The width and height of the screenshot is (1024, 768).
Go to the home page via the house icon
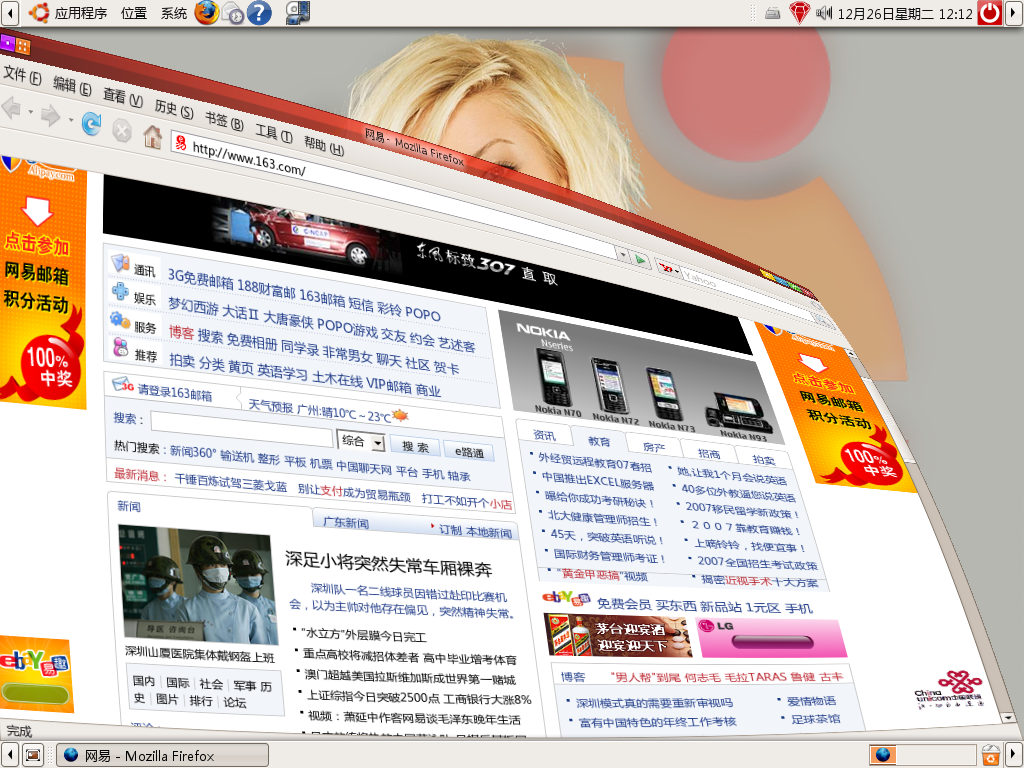pos(152,136)
